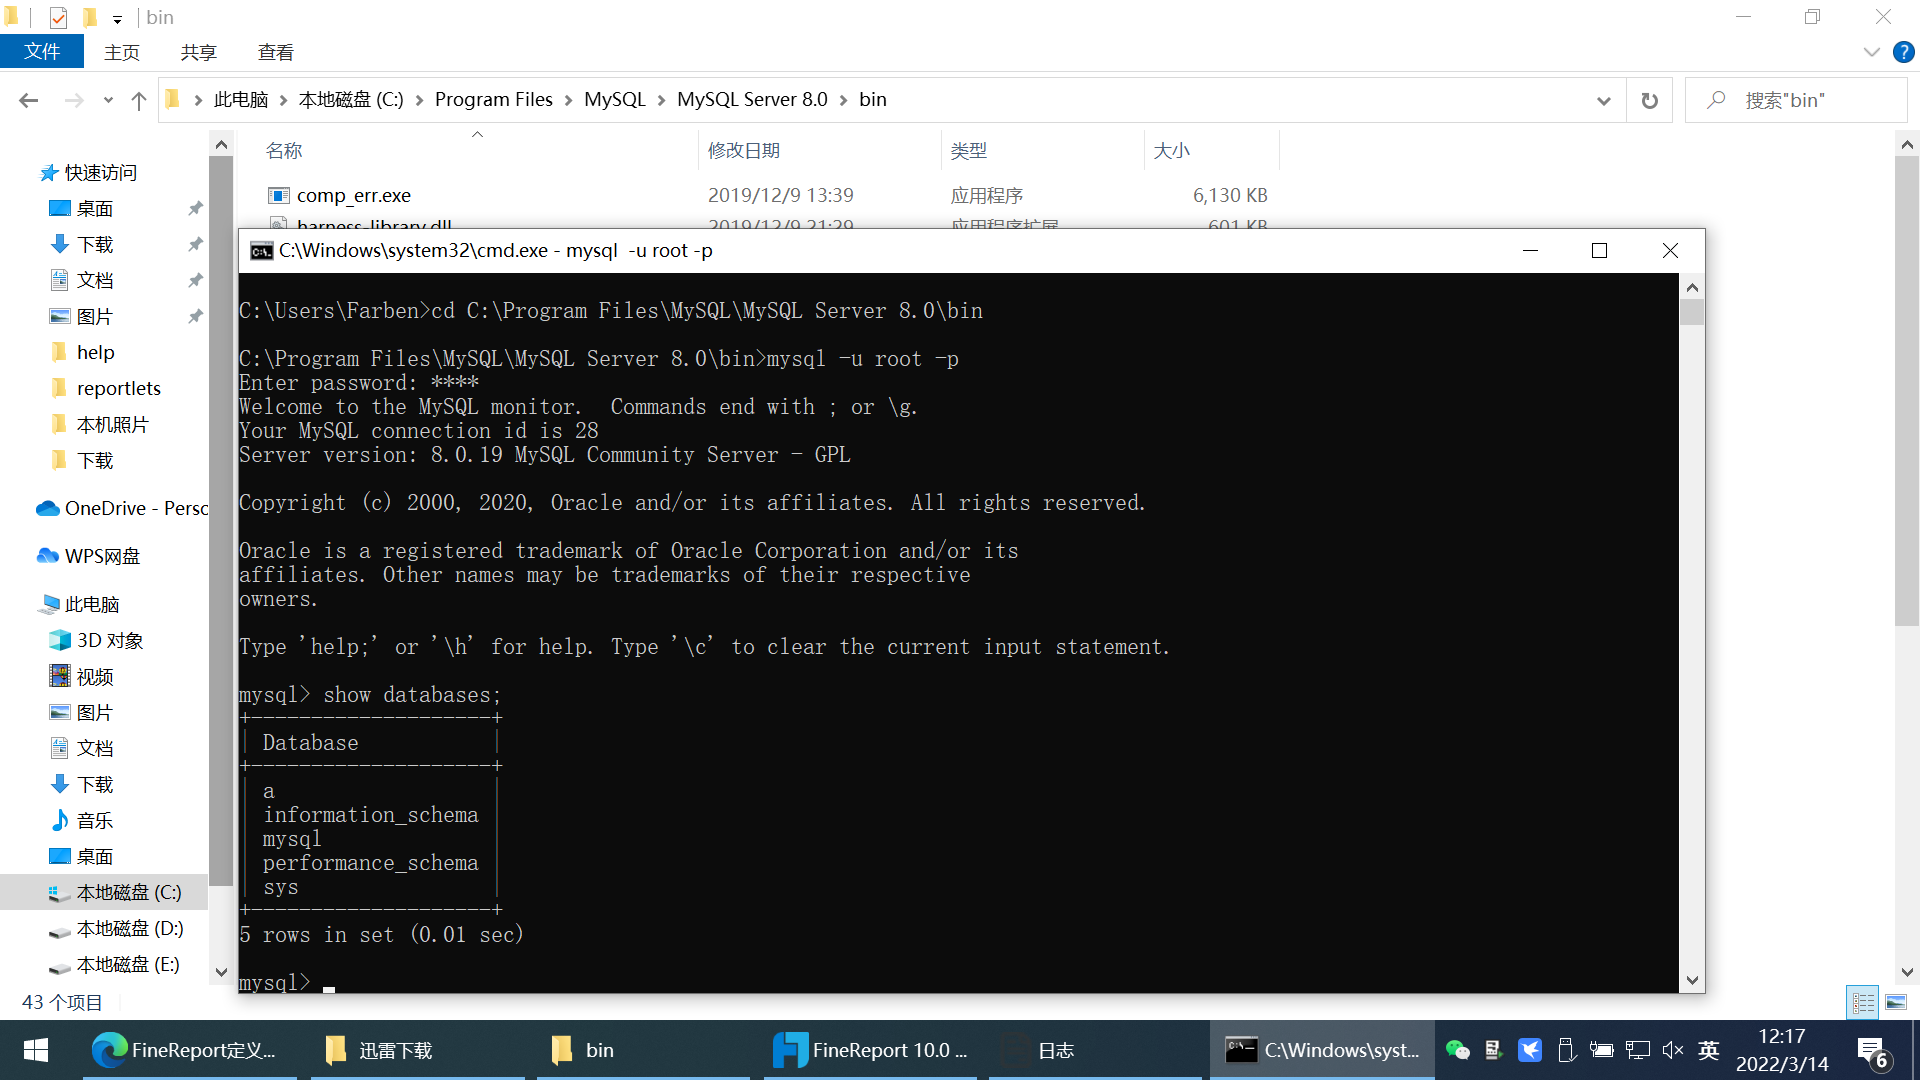
Task: Click 此电脑 in the address path
Action: 241,99
